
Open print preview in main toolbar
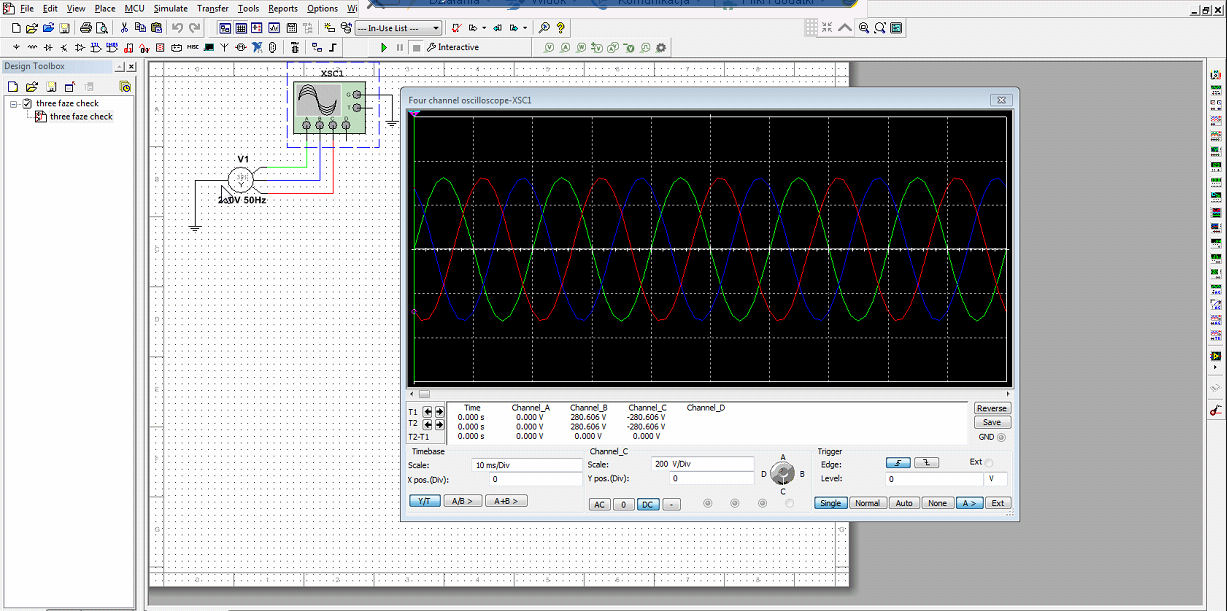pos(101,28)
